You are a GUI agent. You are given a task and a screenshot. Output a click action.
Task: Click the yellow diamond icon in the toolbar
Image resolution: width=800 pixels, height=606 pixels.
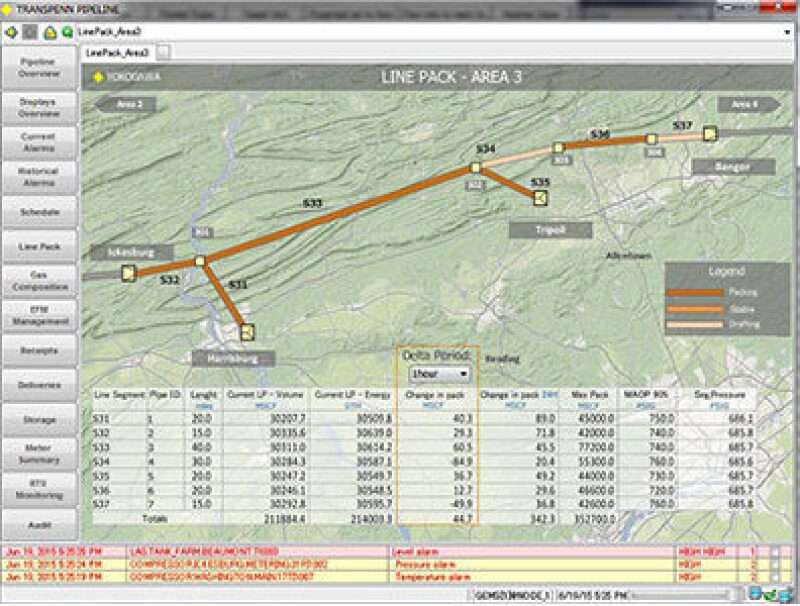[11, 32]
